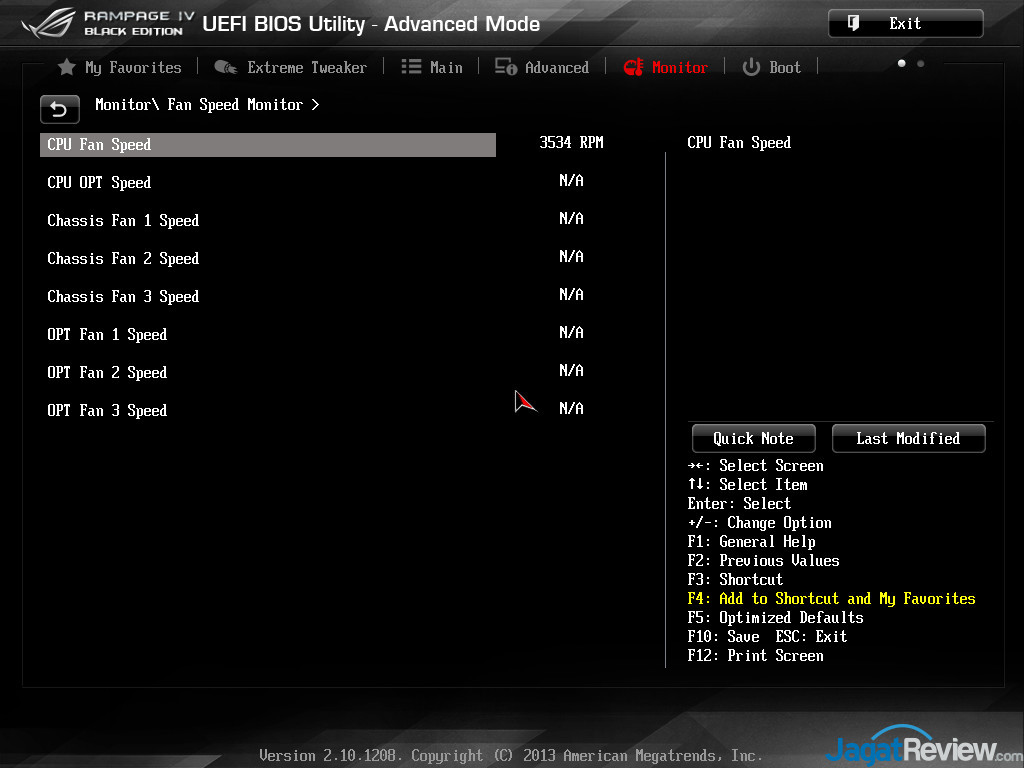
Task: Switch to the Extreme Tweaker tab
Action: tap(291, 67)
